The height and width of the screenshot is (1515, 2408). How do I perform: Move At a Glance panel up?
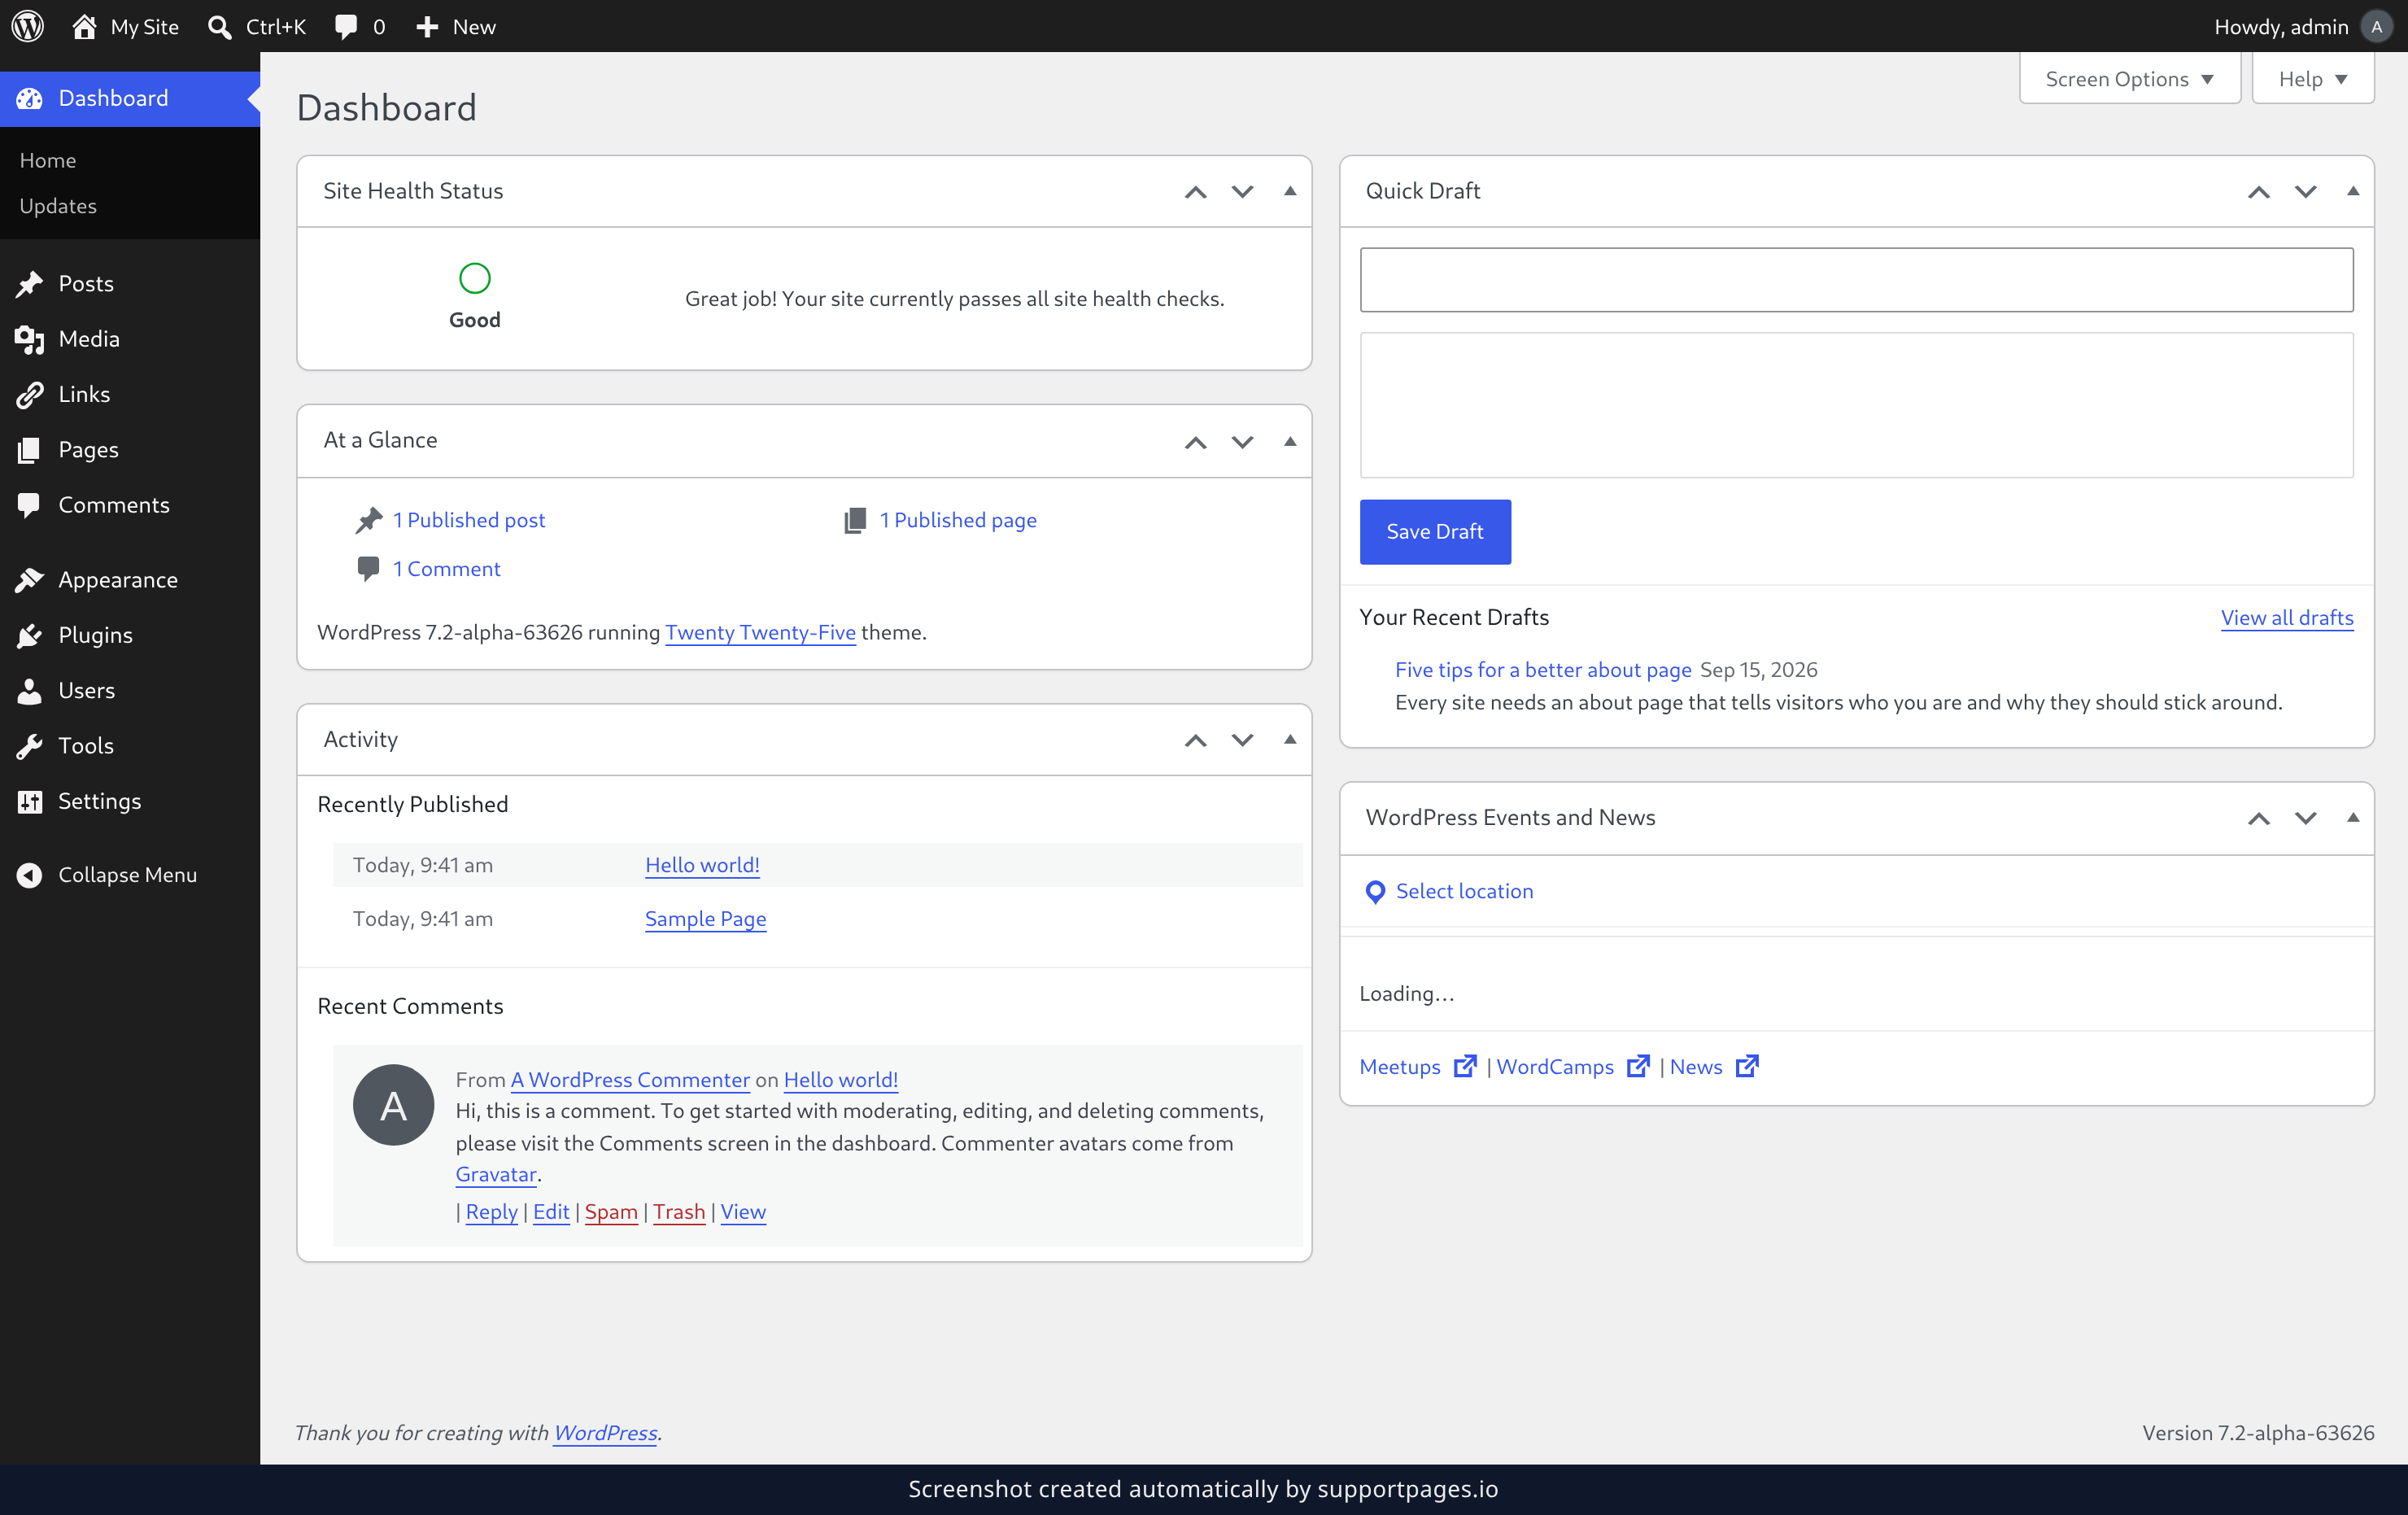click(1195, 441)
